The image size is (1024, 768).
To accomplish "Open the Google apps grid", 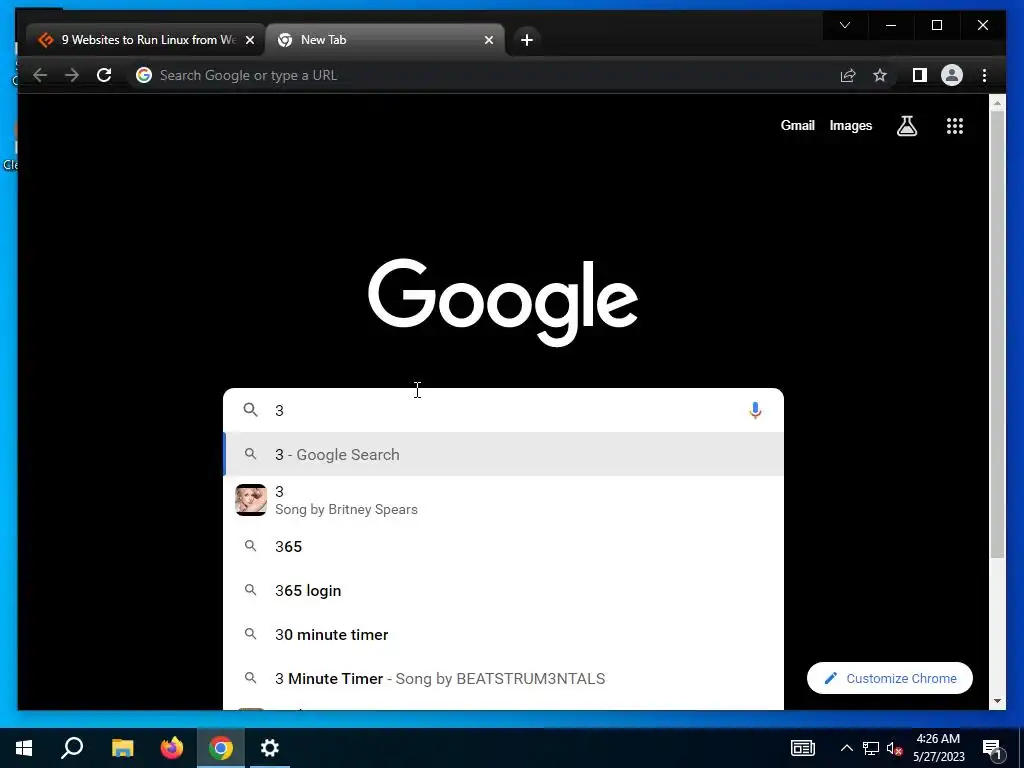I will tap(955, 126).
